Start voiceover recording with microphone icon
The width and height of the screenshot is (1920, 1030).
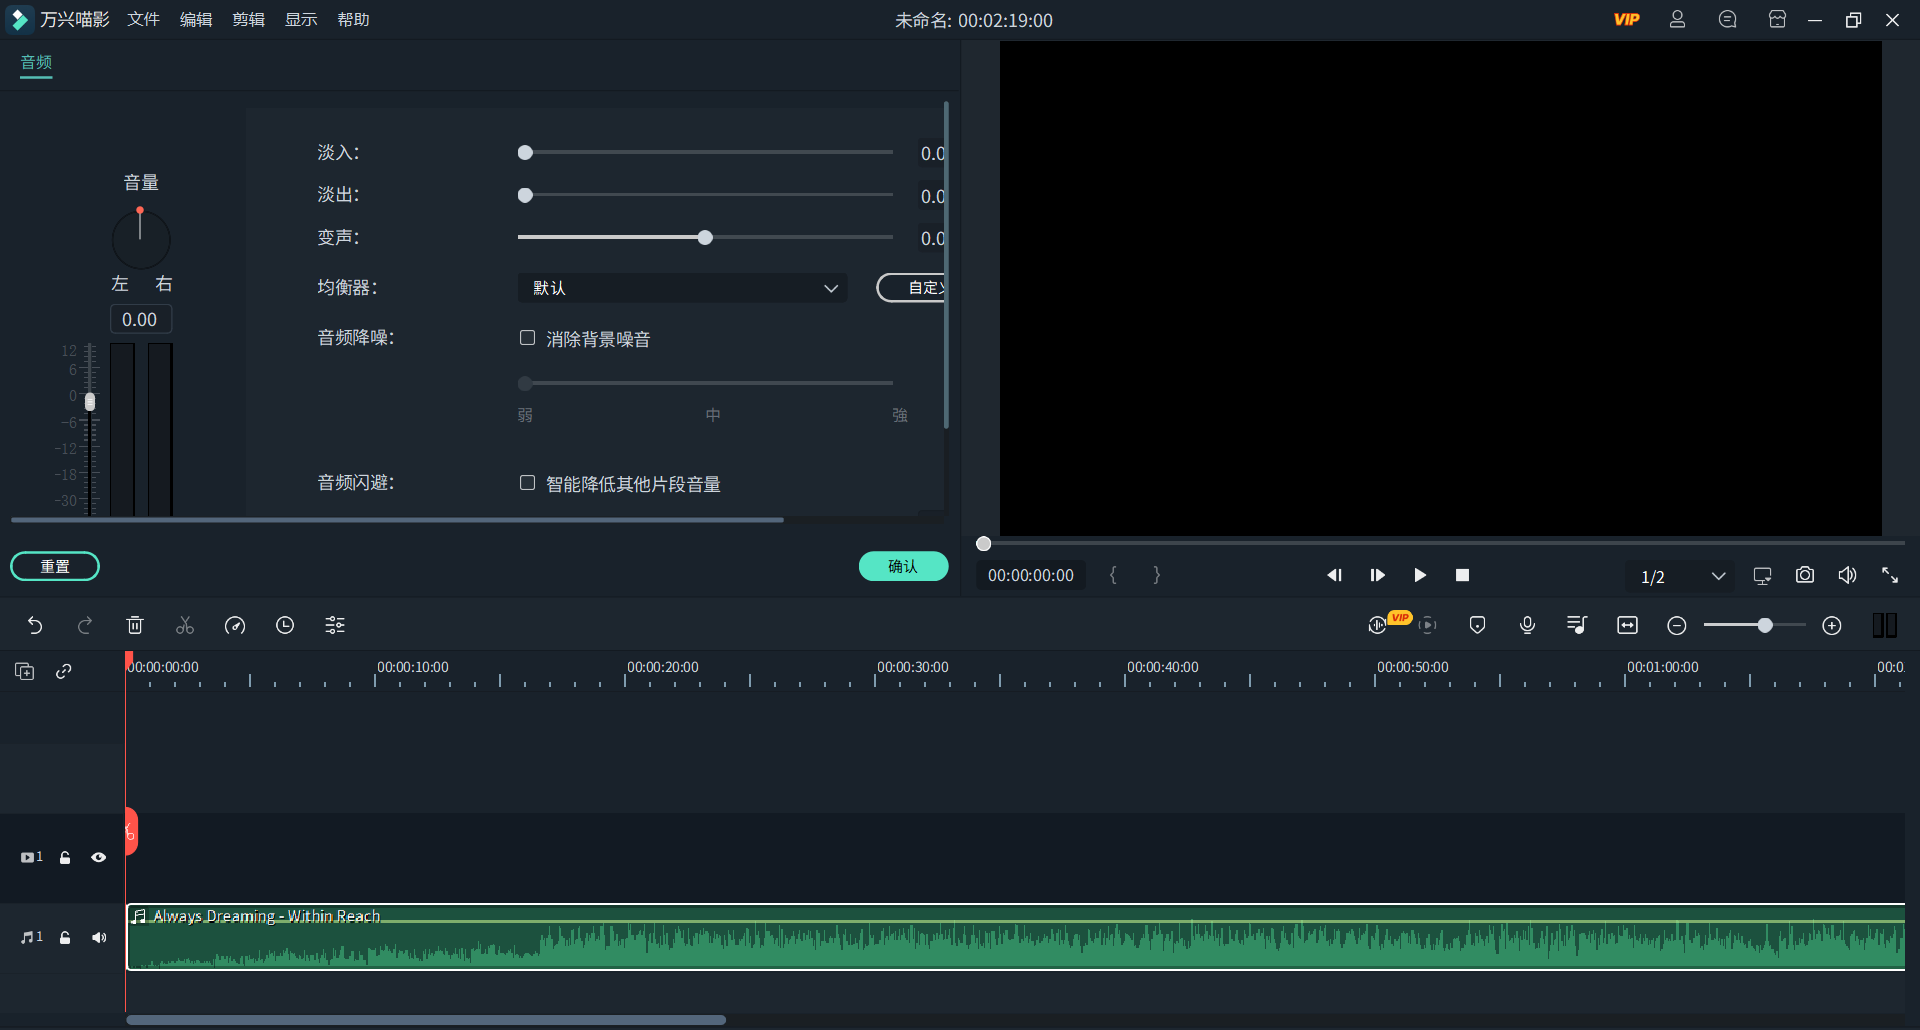point(1526,625)
